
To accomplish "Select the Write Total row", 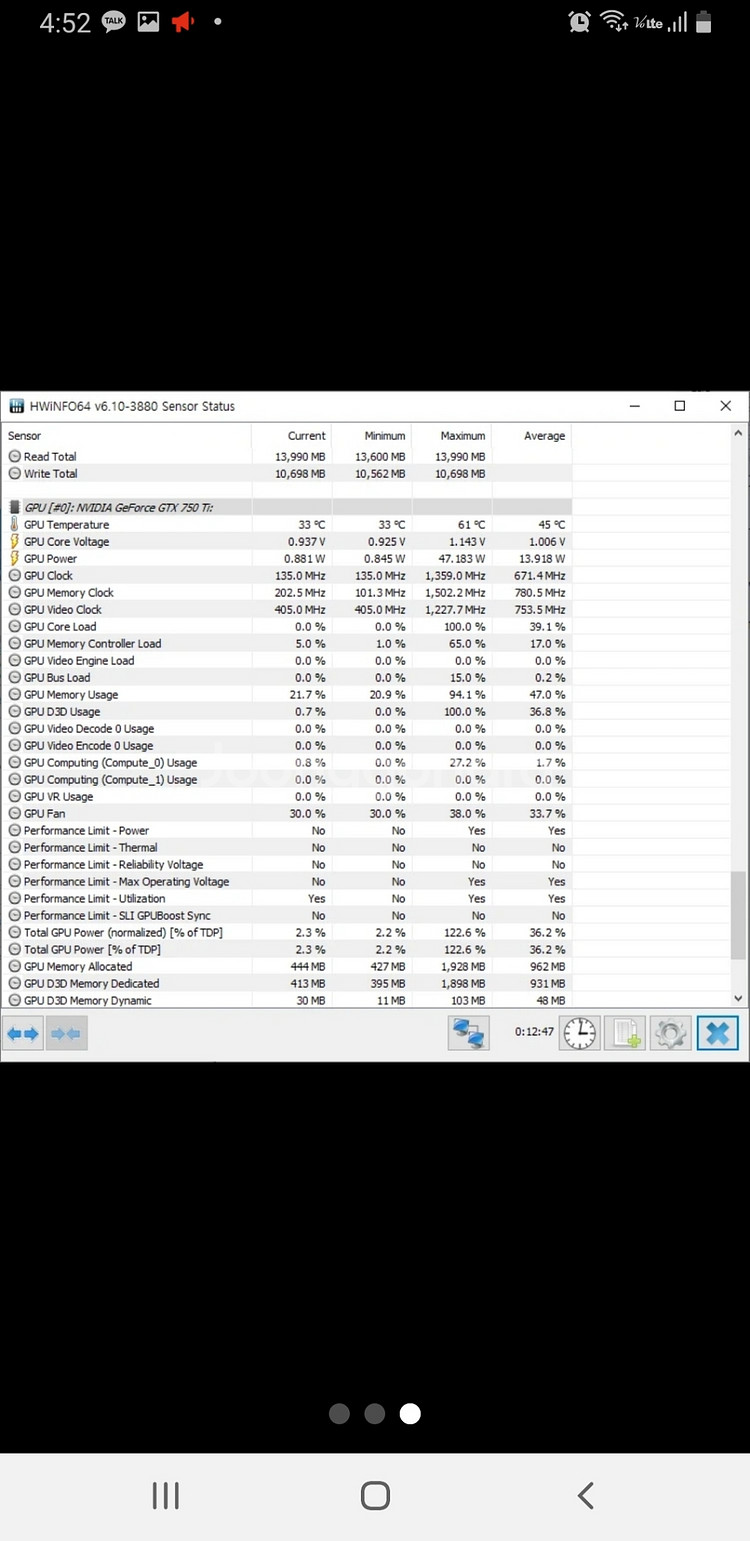I will pos(287,473).
